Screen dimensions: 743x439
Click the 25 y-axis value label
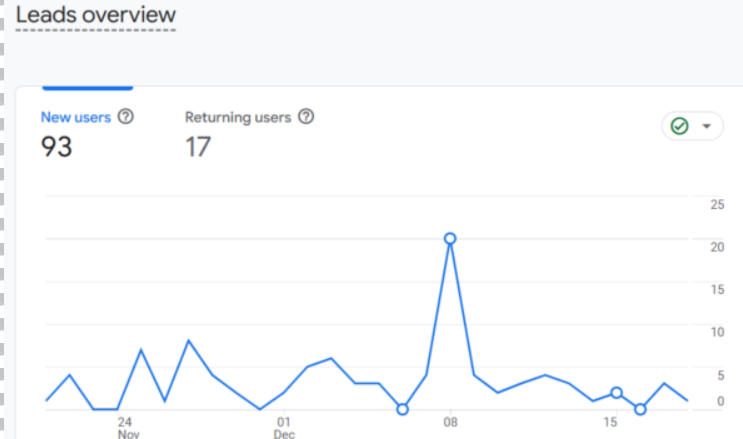(x=717, y=204)
